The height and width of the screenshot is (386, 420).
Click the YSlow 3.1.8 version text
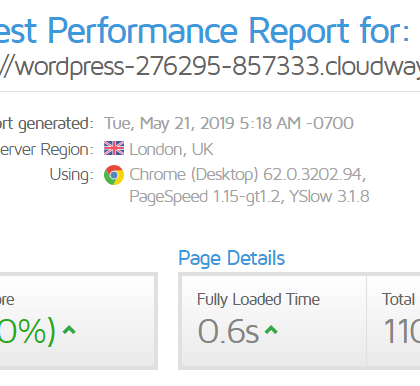pyautogui.click(x=329, y=196)
